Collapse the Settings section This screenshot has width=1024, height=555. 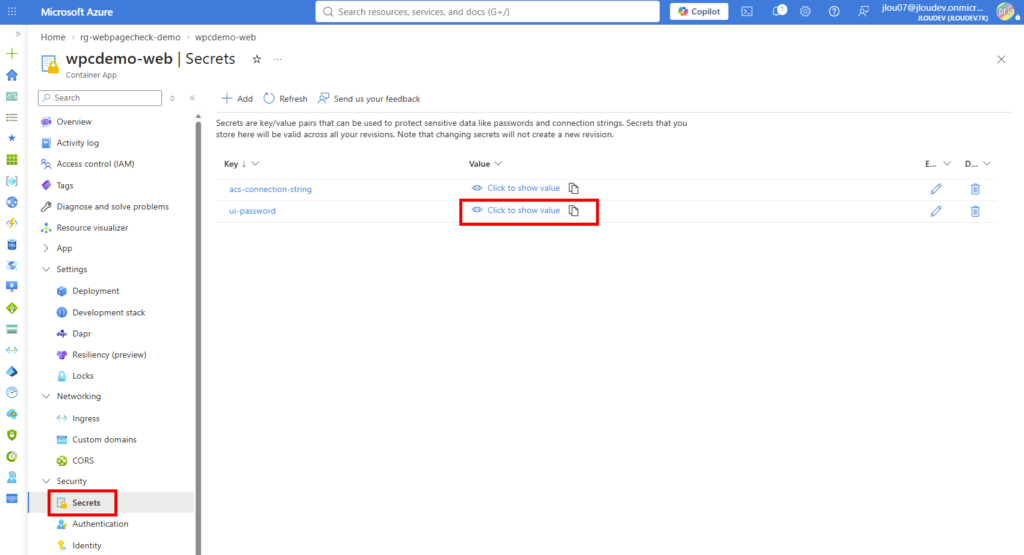click(46, 269)
